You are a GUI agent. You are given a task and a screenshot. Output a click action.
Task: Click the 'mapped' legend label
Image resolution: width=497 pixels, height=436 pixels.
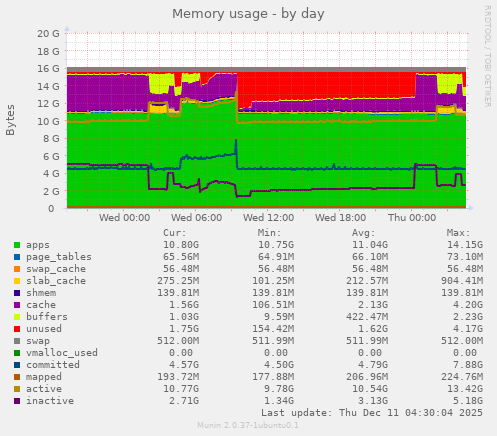point(44,377)
